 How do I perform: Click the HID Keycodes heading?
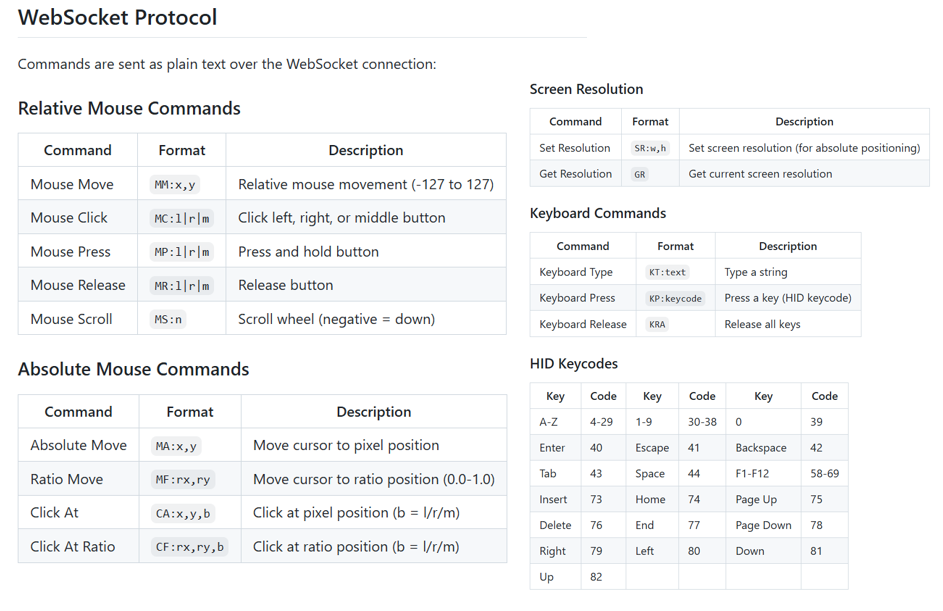[573, 363]
